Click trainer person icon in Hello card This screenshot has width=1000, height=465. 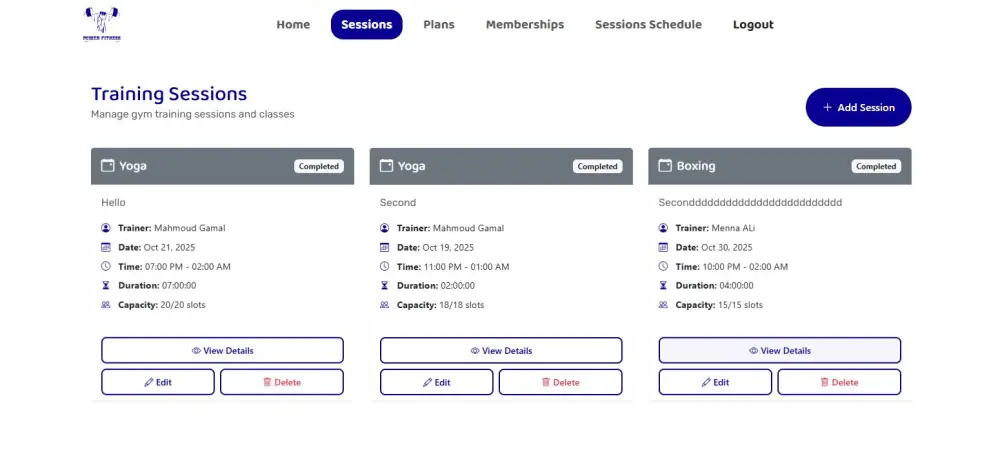[x=106, y=228]
